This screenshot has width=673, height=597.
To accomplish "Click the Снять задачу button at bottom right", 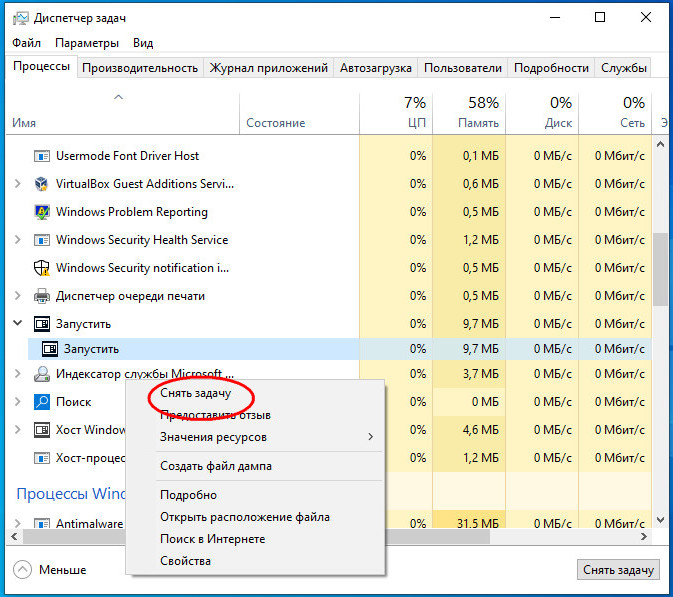I will click(618, 570).
